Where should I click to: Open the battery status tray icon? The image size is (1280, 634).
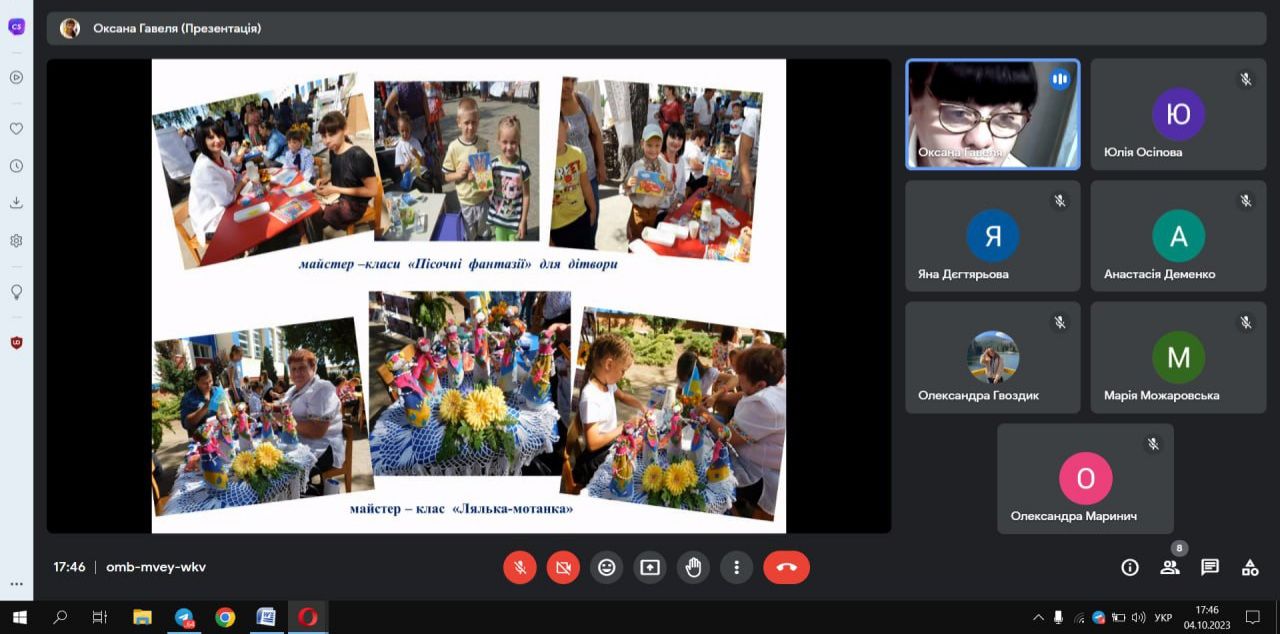coord(1118,617)
